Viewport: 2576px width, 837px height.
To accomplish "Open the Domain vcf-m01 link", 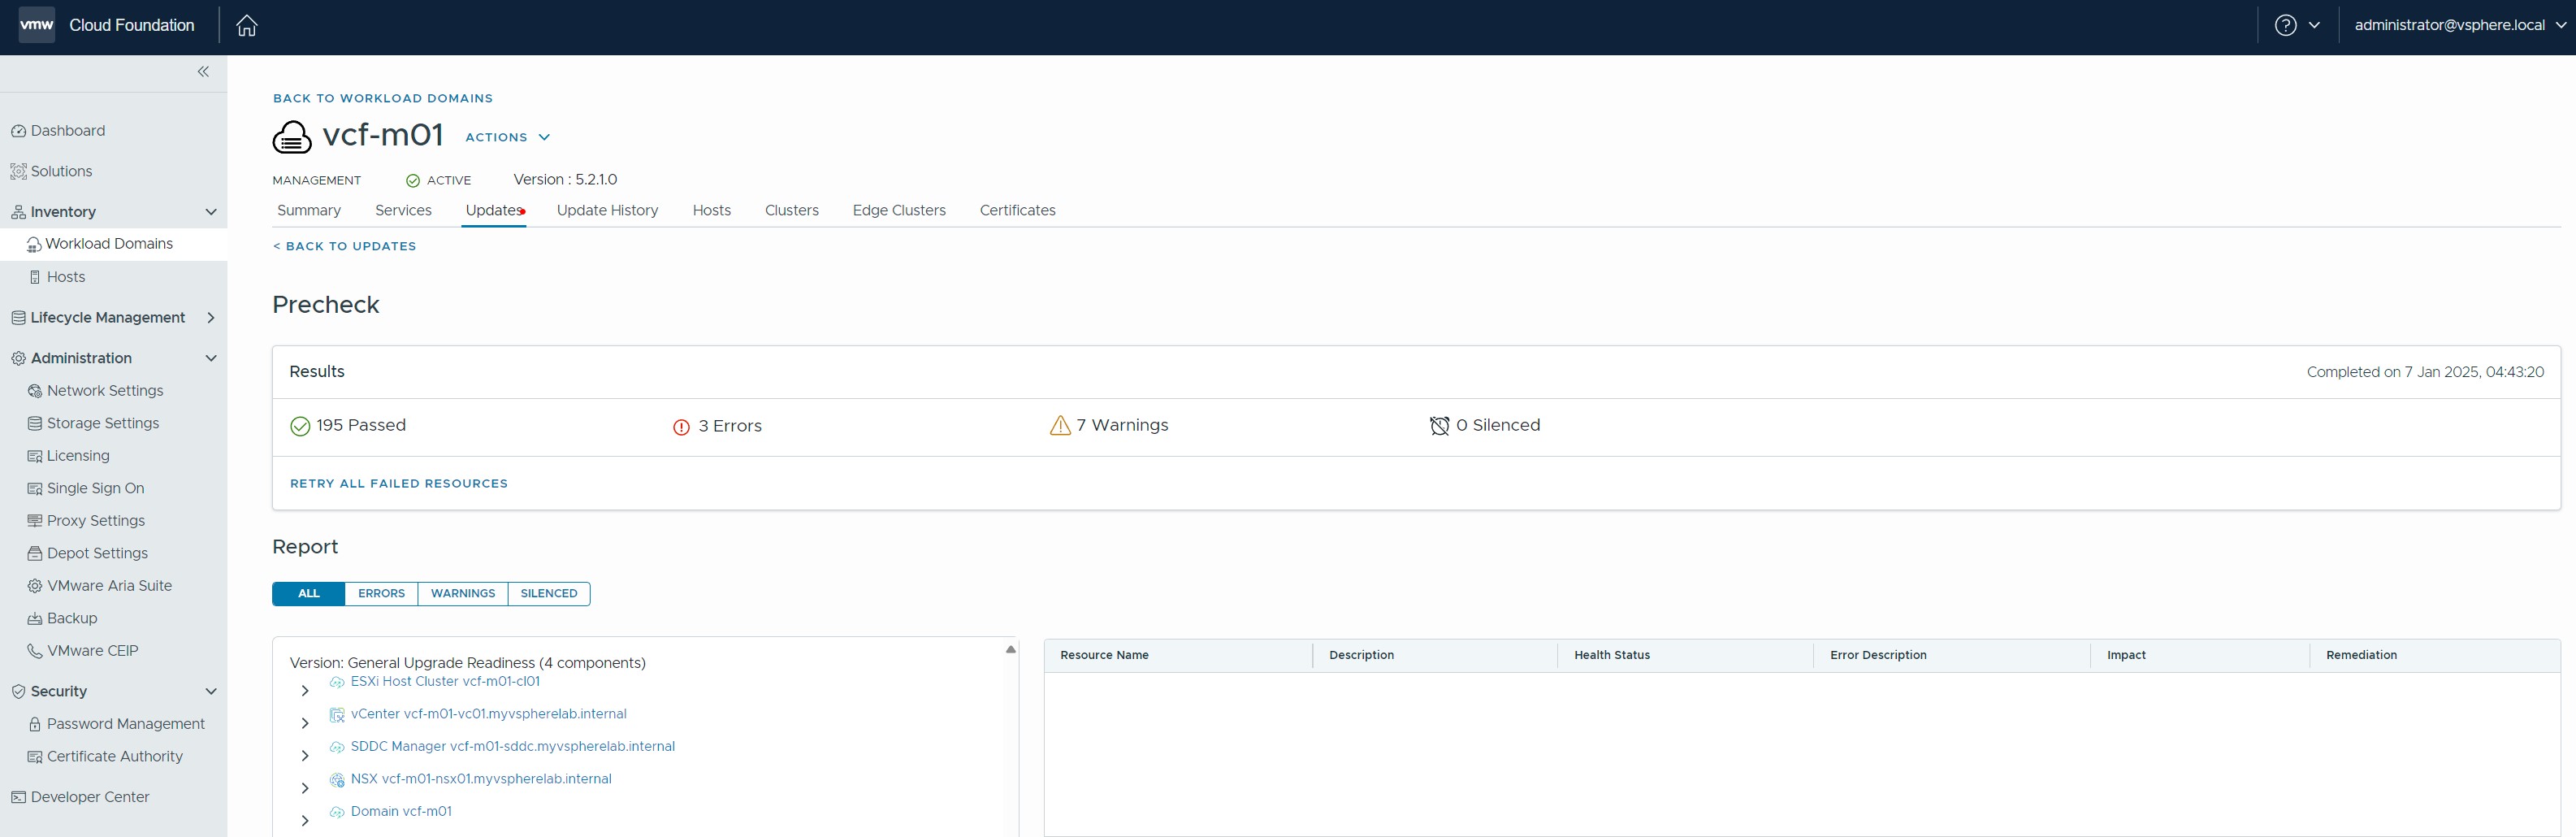I will tap(401, 812).
